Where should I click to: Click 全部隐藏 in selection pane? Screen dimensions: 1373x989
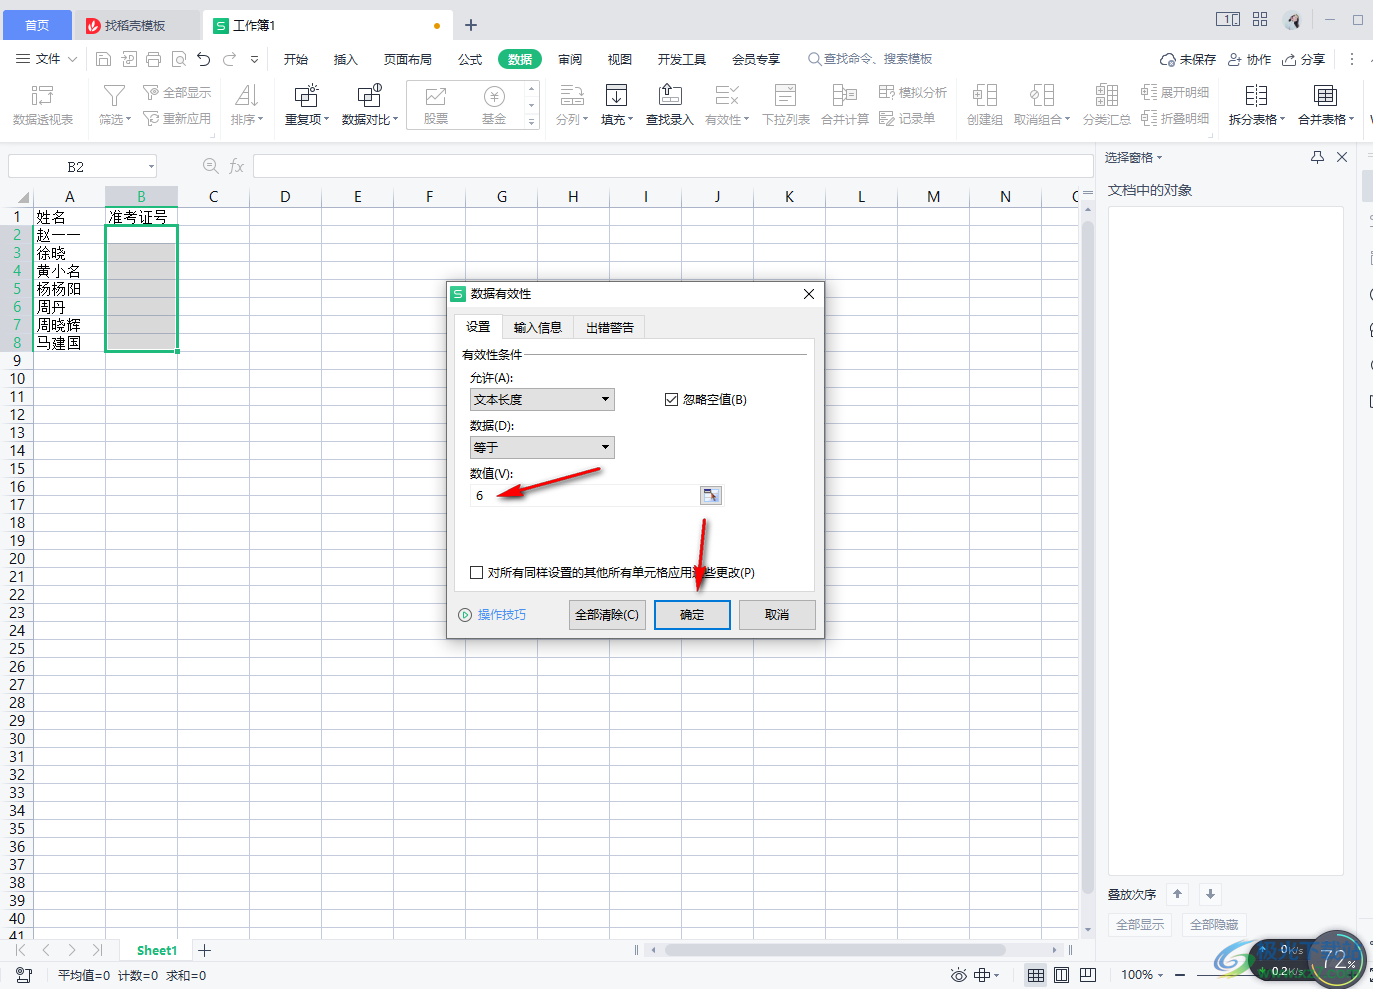[1214, 924]
